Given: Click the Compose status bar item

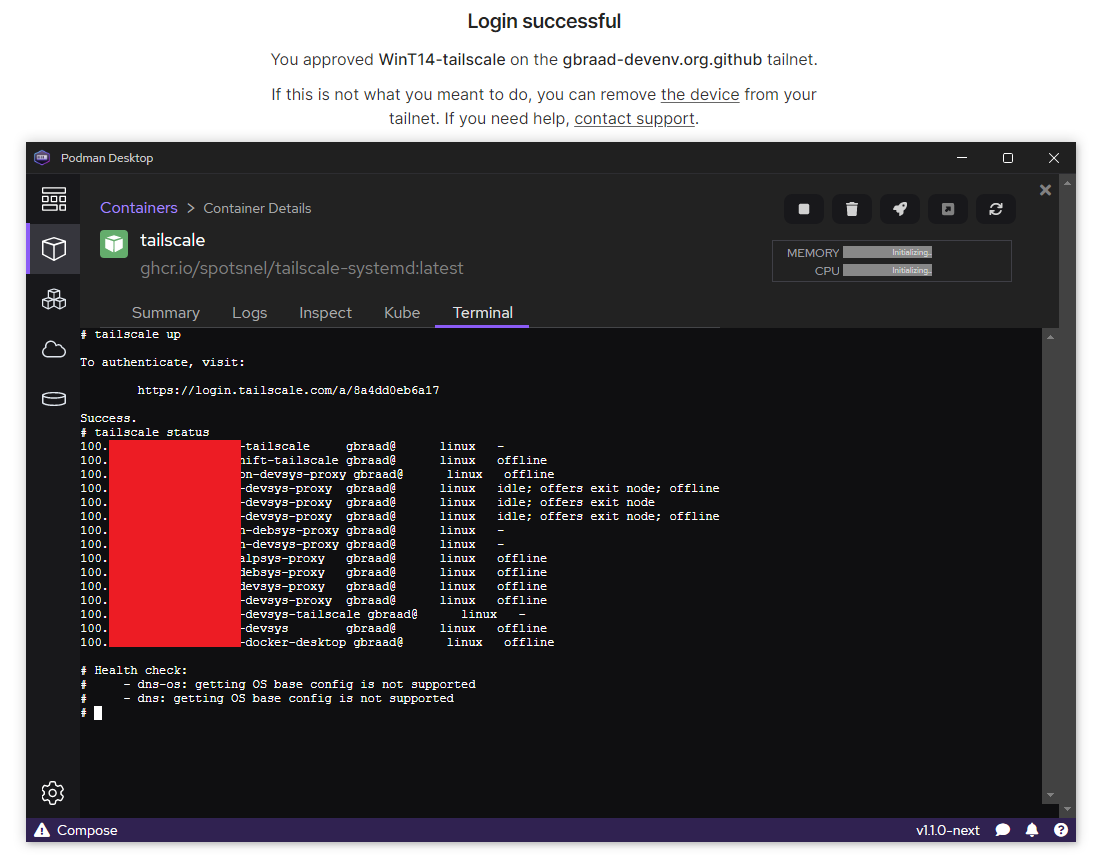Looking at the screenshot, I should click(x=87, y=830).
